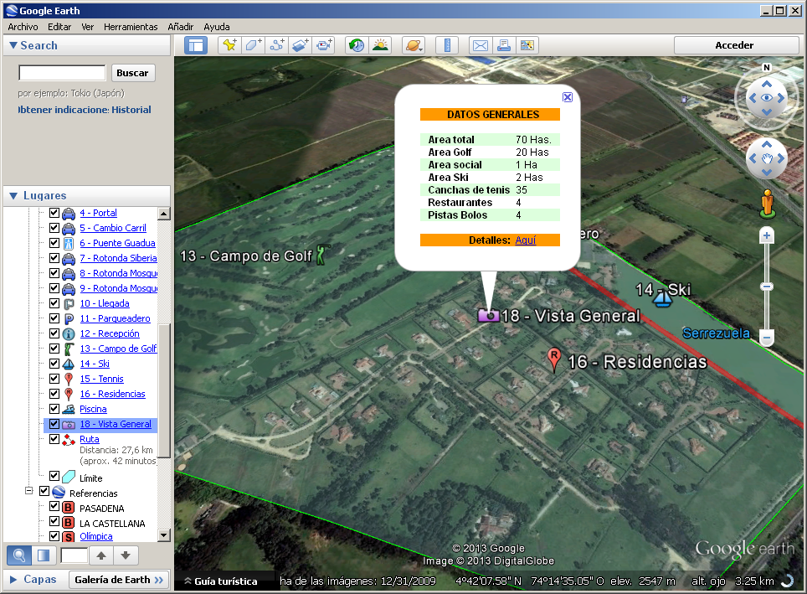Viewport: 807px width, 594px height.
Task: Uncheck PASADENA checkbox
Action: click(x=54, y=506)
